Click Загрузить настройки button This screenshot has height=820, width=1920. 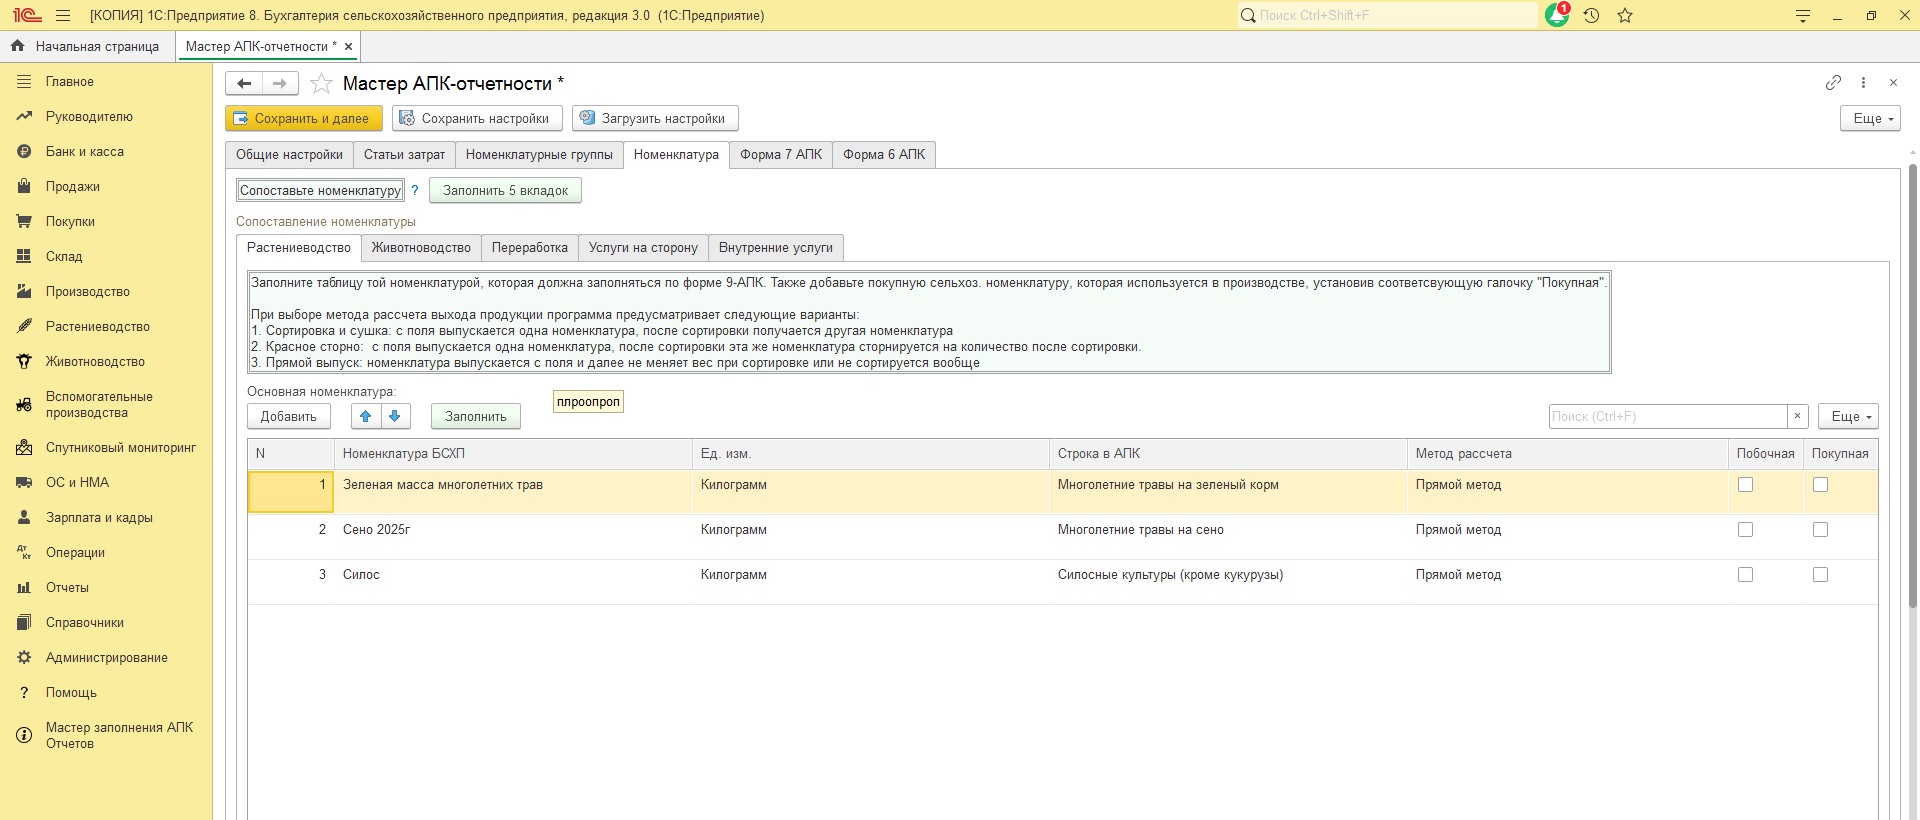[655, 118]
